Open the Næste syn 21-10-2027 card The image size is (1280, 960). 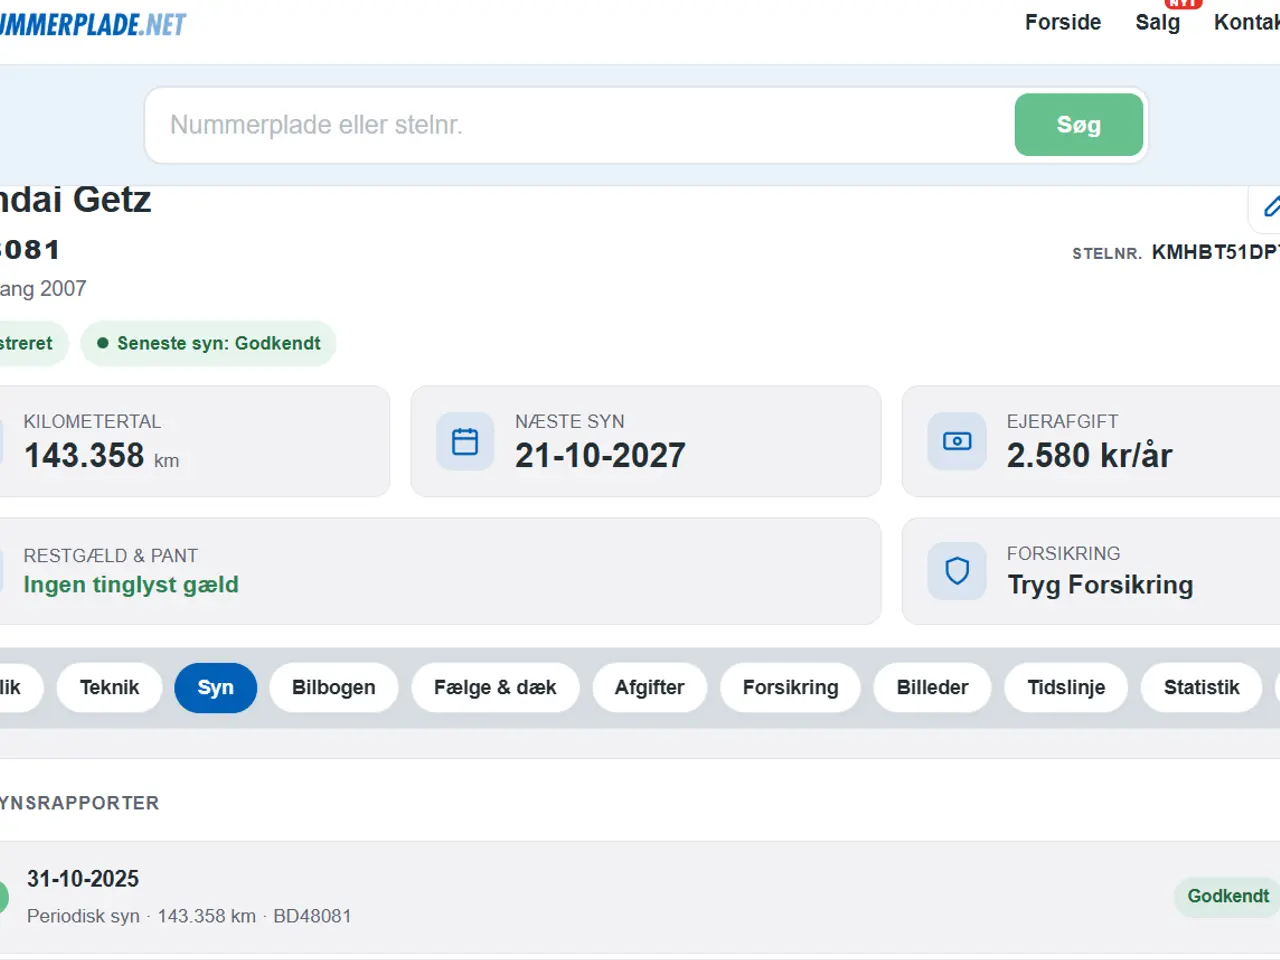pyautogui.click(x=646, y=441)
